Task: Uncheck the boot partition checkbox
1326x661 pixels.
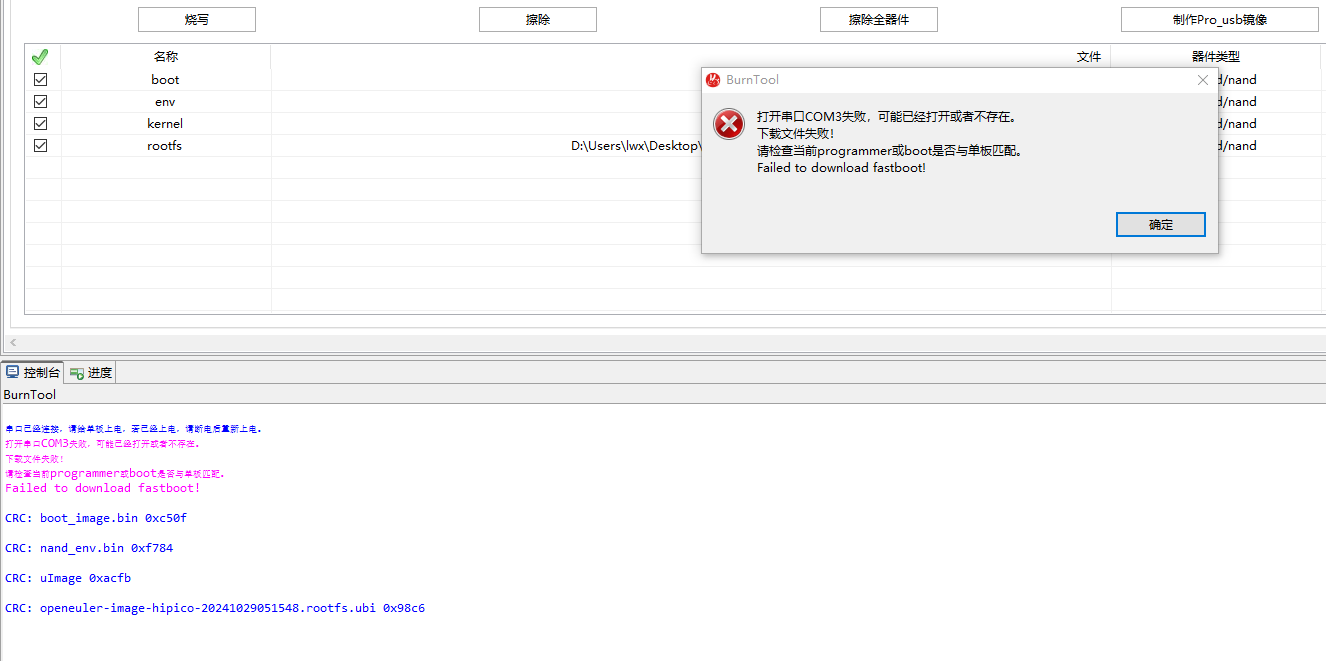Action: tap(41, 79)
